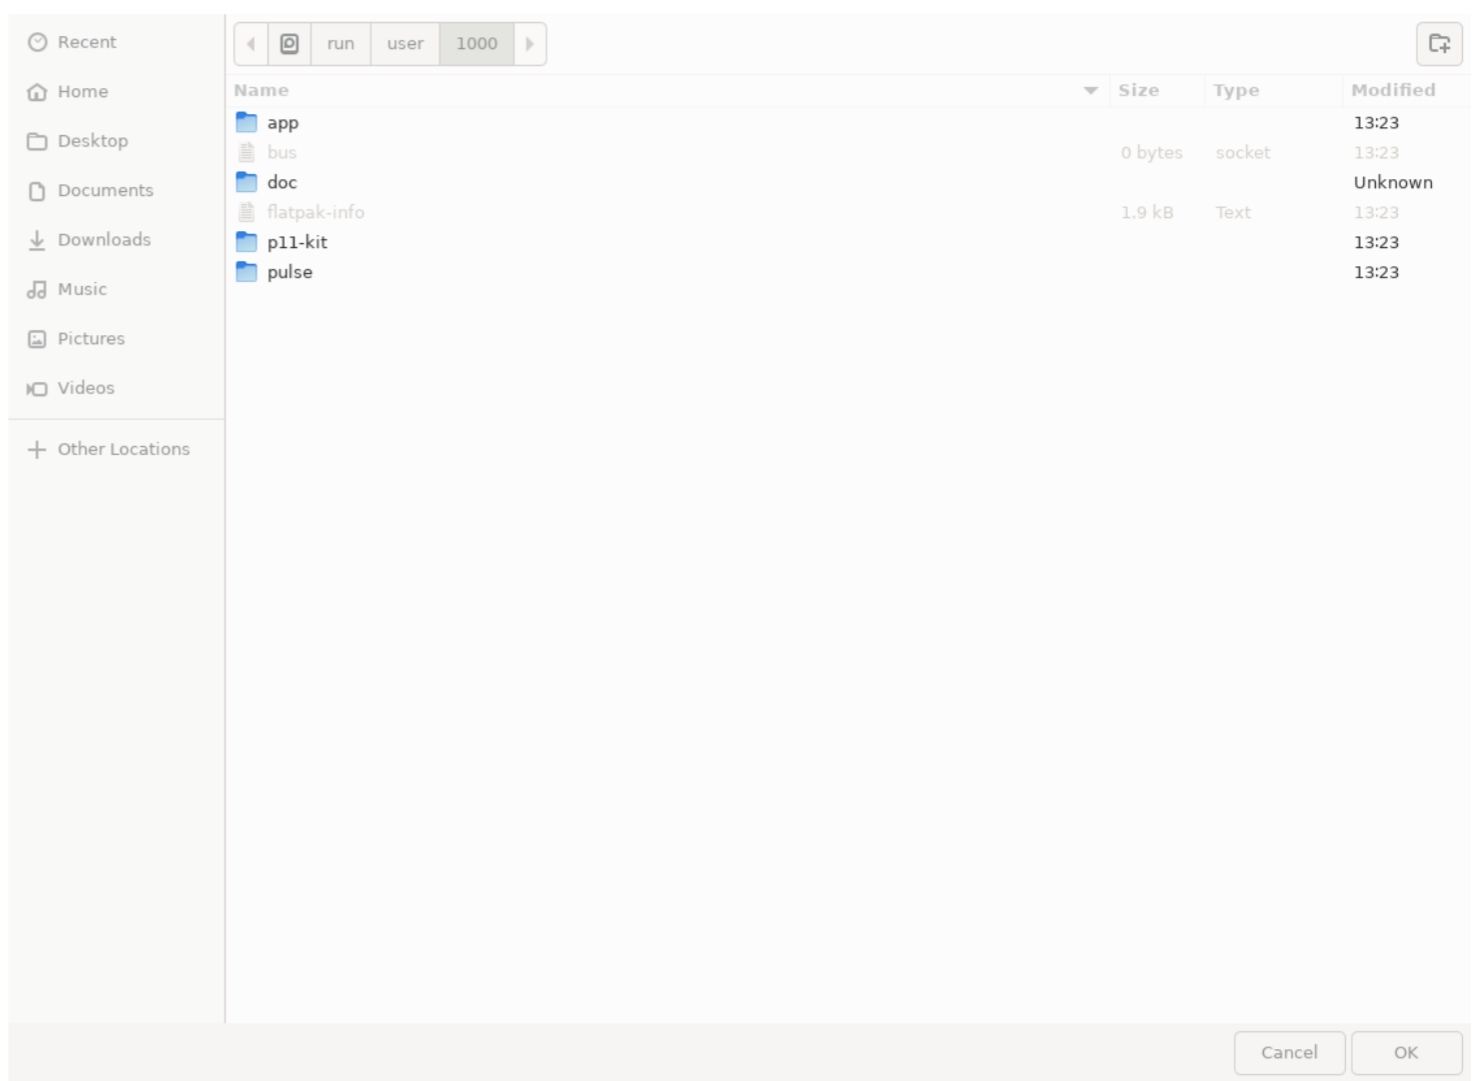Dismiss the dialog with Cancel

pyautogui.click(x=1289, y=1052)
